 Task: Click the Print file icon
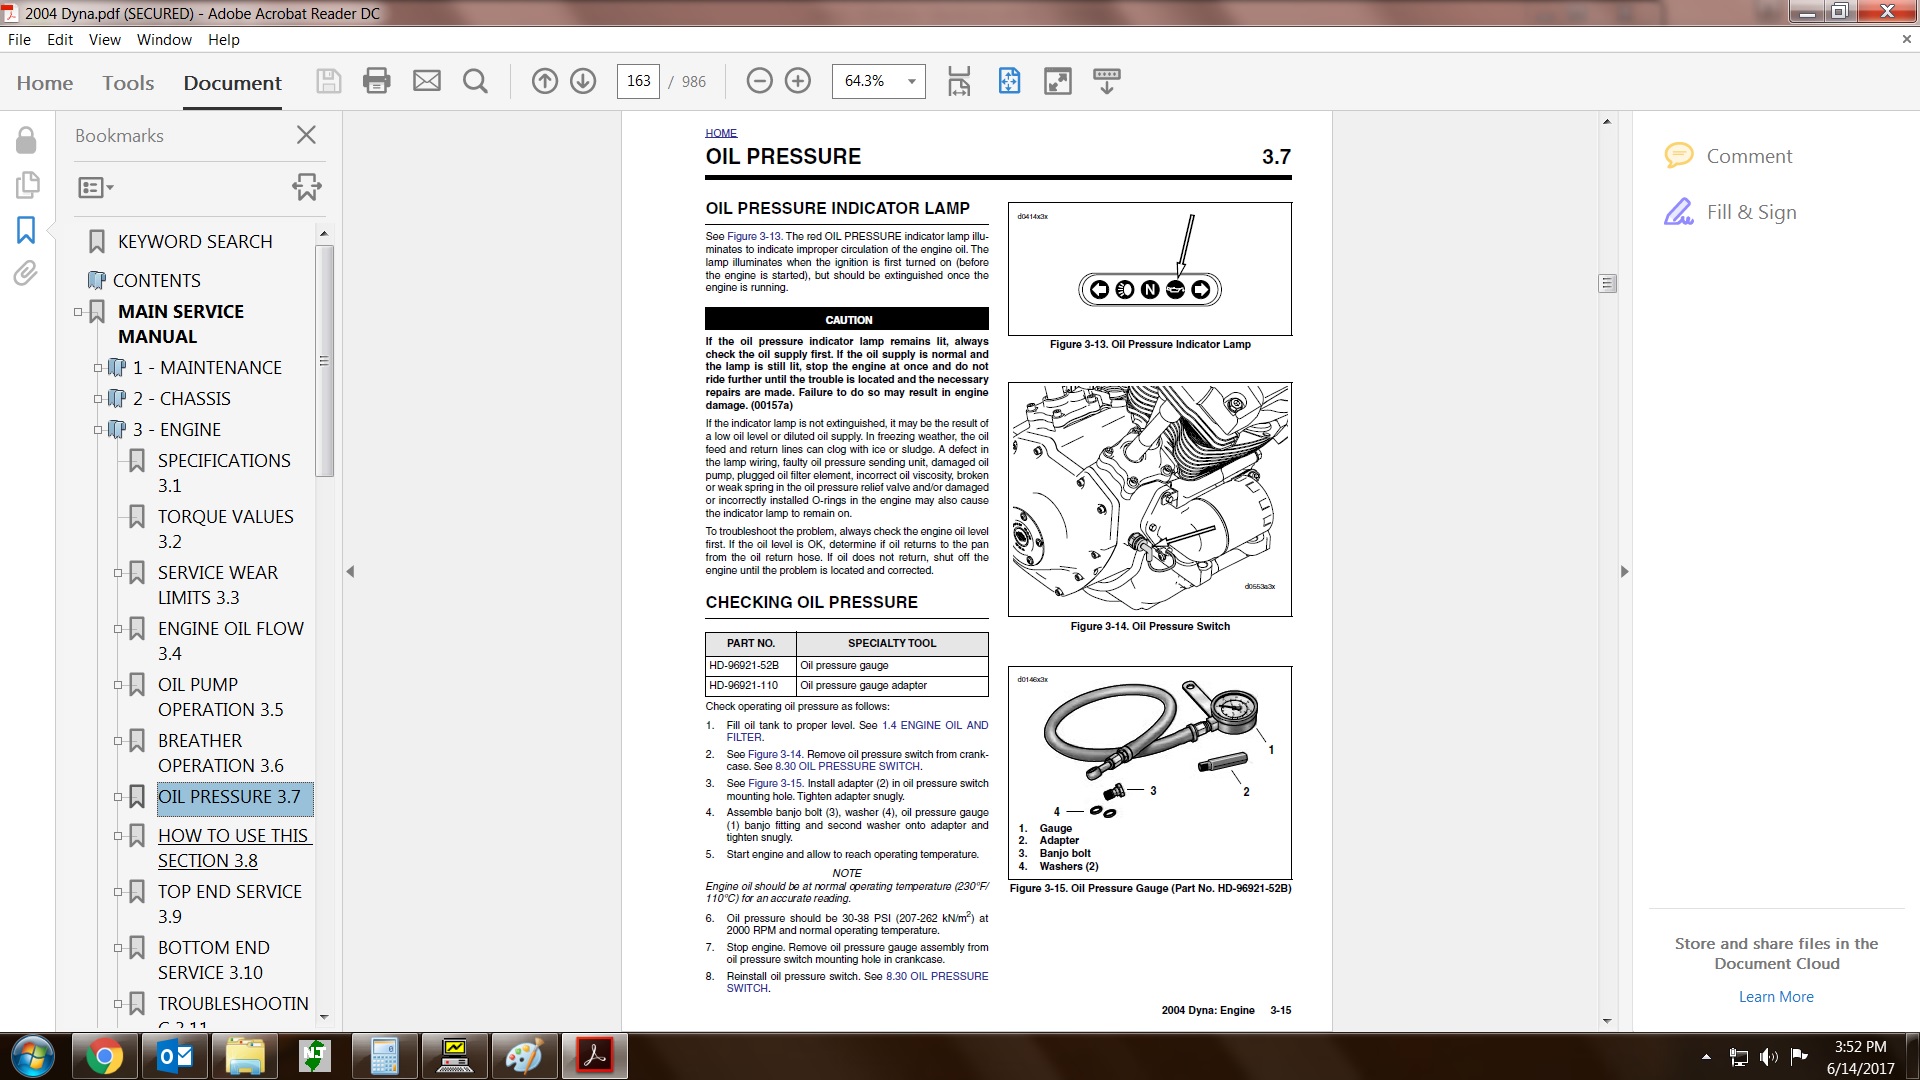pos(377,81)
